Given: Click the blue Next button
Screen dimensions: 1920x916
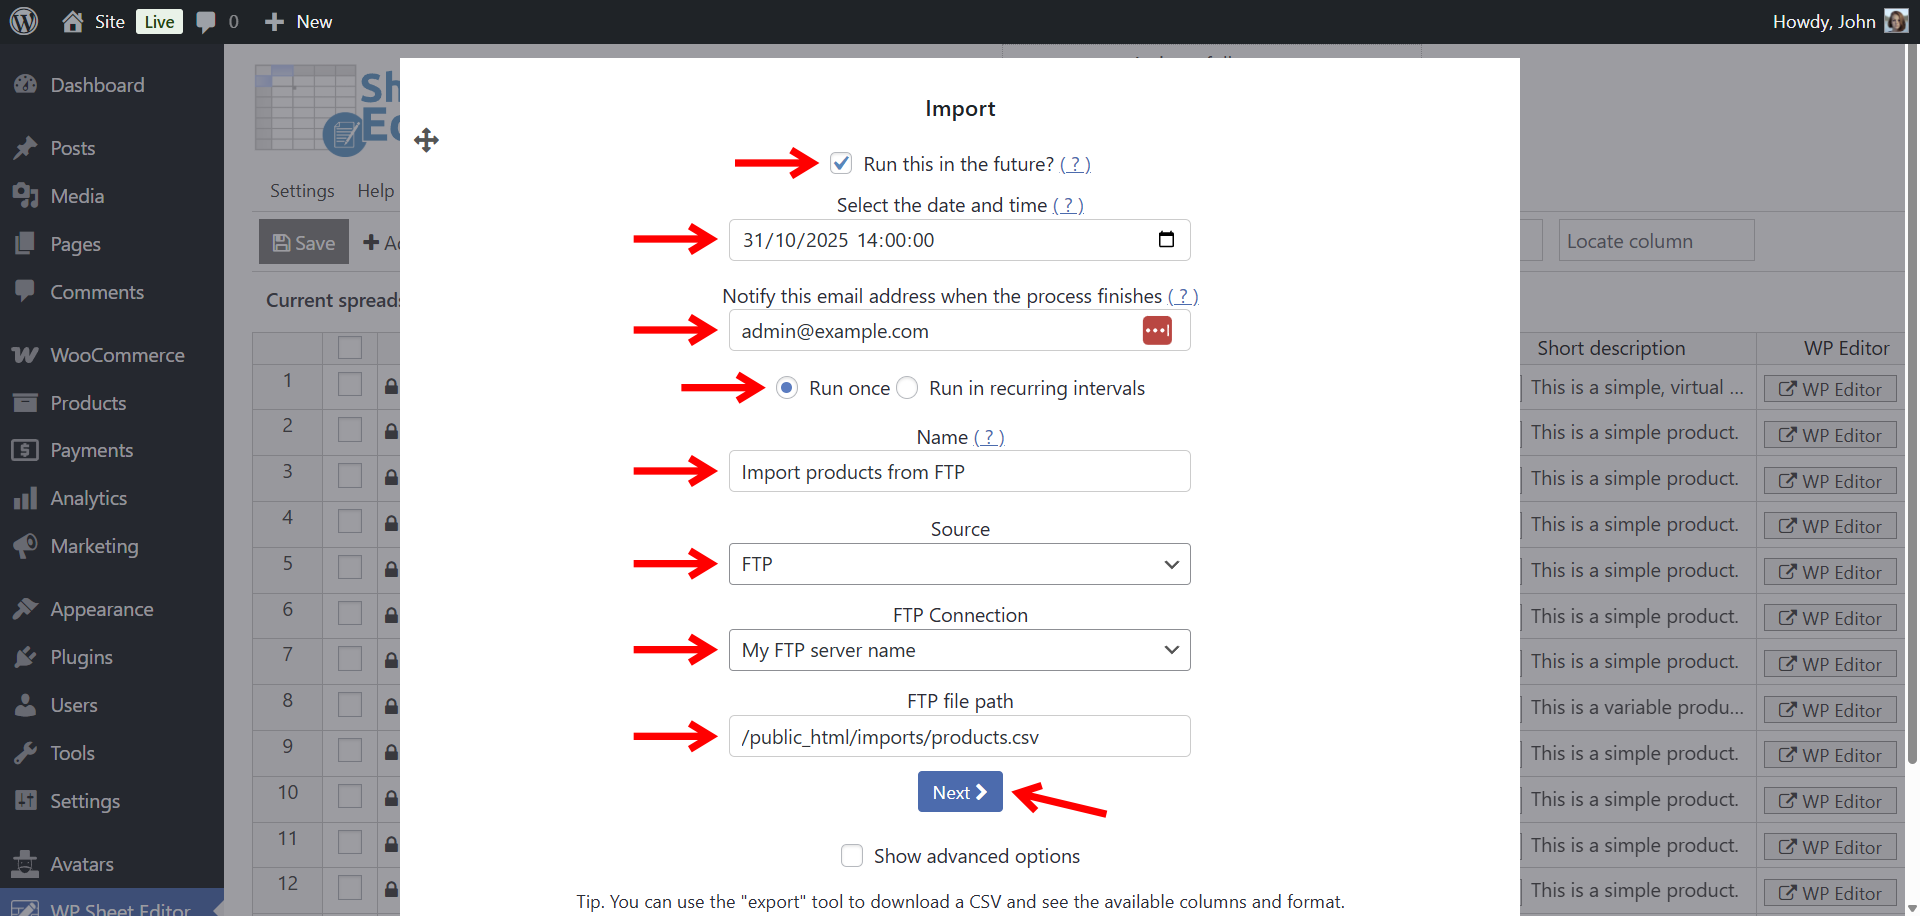Looking at the screenshot, I should tap(959, 792).
